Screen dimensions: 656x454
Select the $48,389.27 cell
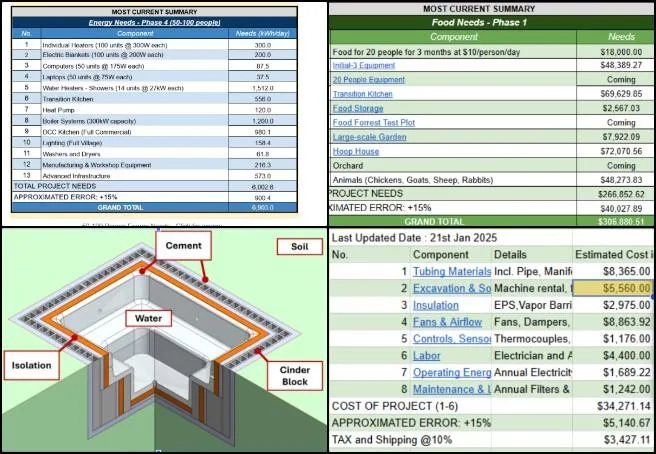616,65
